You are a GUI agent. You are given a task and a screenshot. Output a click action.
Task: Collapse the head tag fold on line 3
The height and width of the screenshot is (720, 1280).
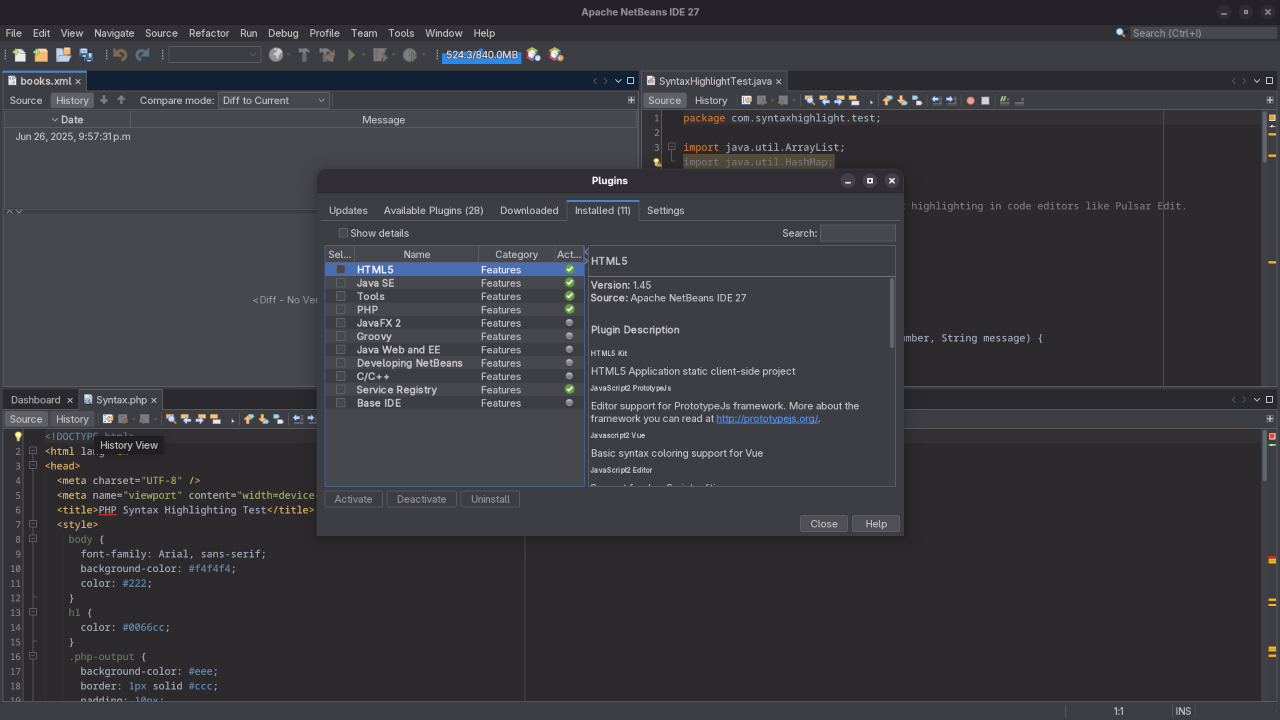33,466
